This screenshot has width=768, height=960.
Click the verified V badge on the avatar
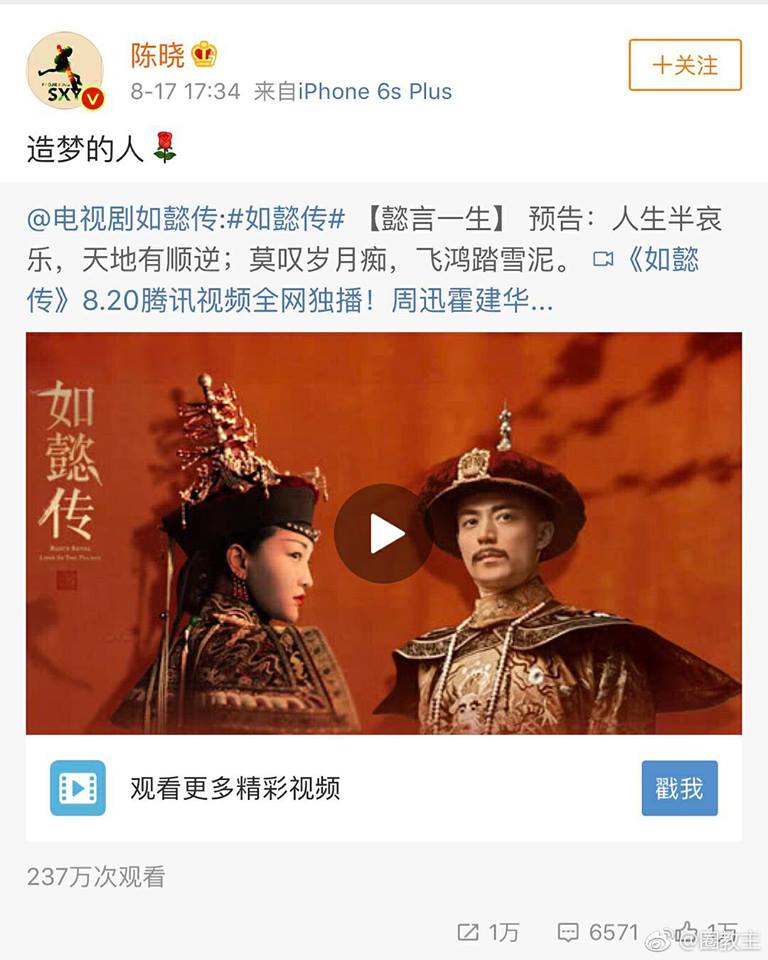pos(93,98)
